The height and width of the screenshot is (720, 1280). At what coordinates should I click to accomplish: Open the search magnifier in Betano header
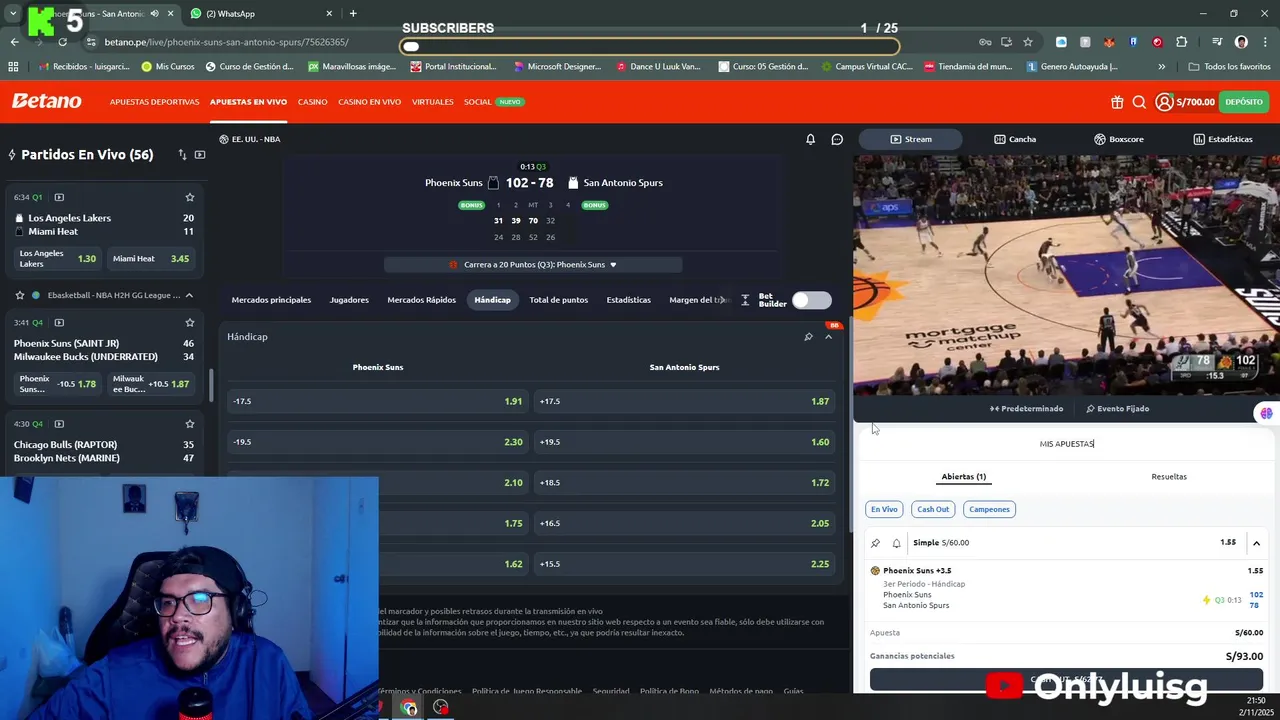coord(1139,102)
